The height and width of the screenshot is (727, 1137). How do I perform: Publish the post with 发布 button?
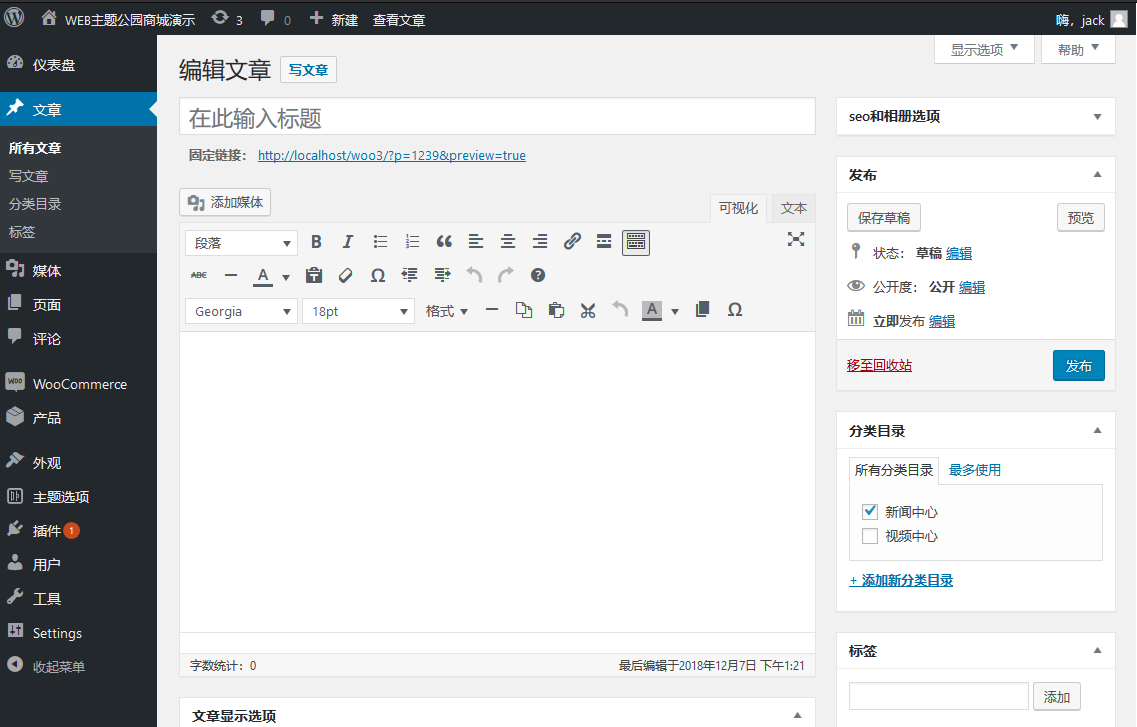1079,365
